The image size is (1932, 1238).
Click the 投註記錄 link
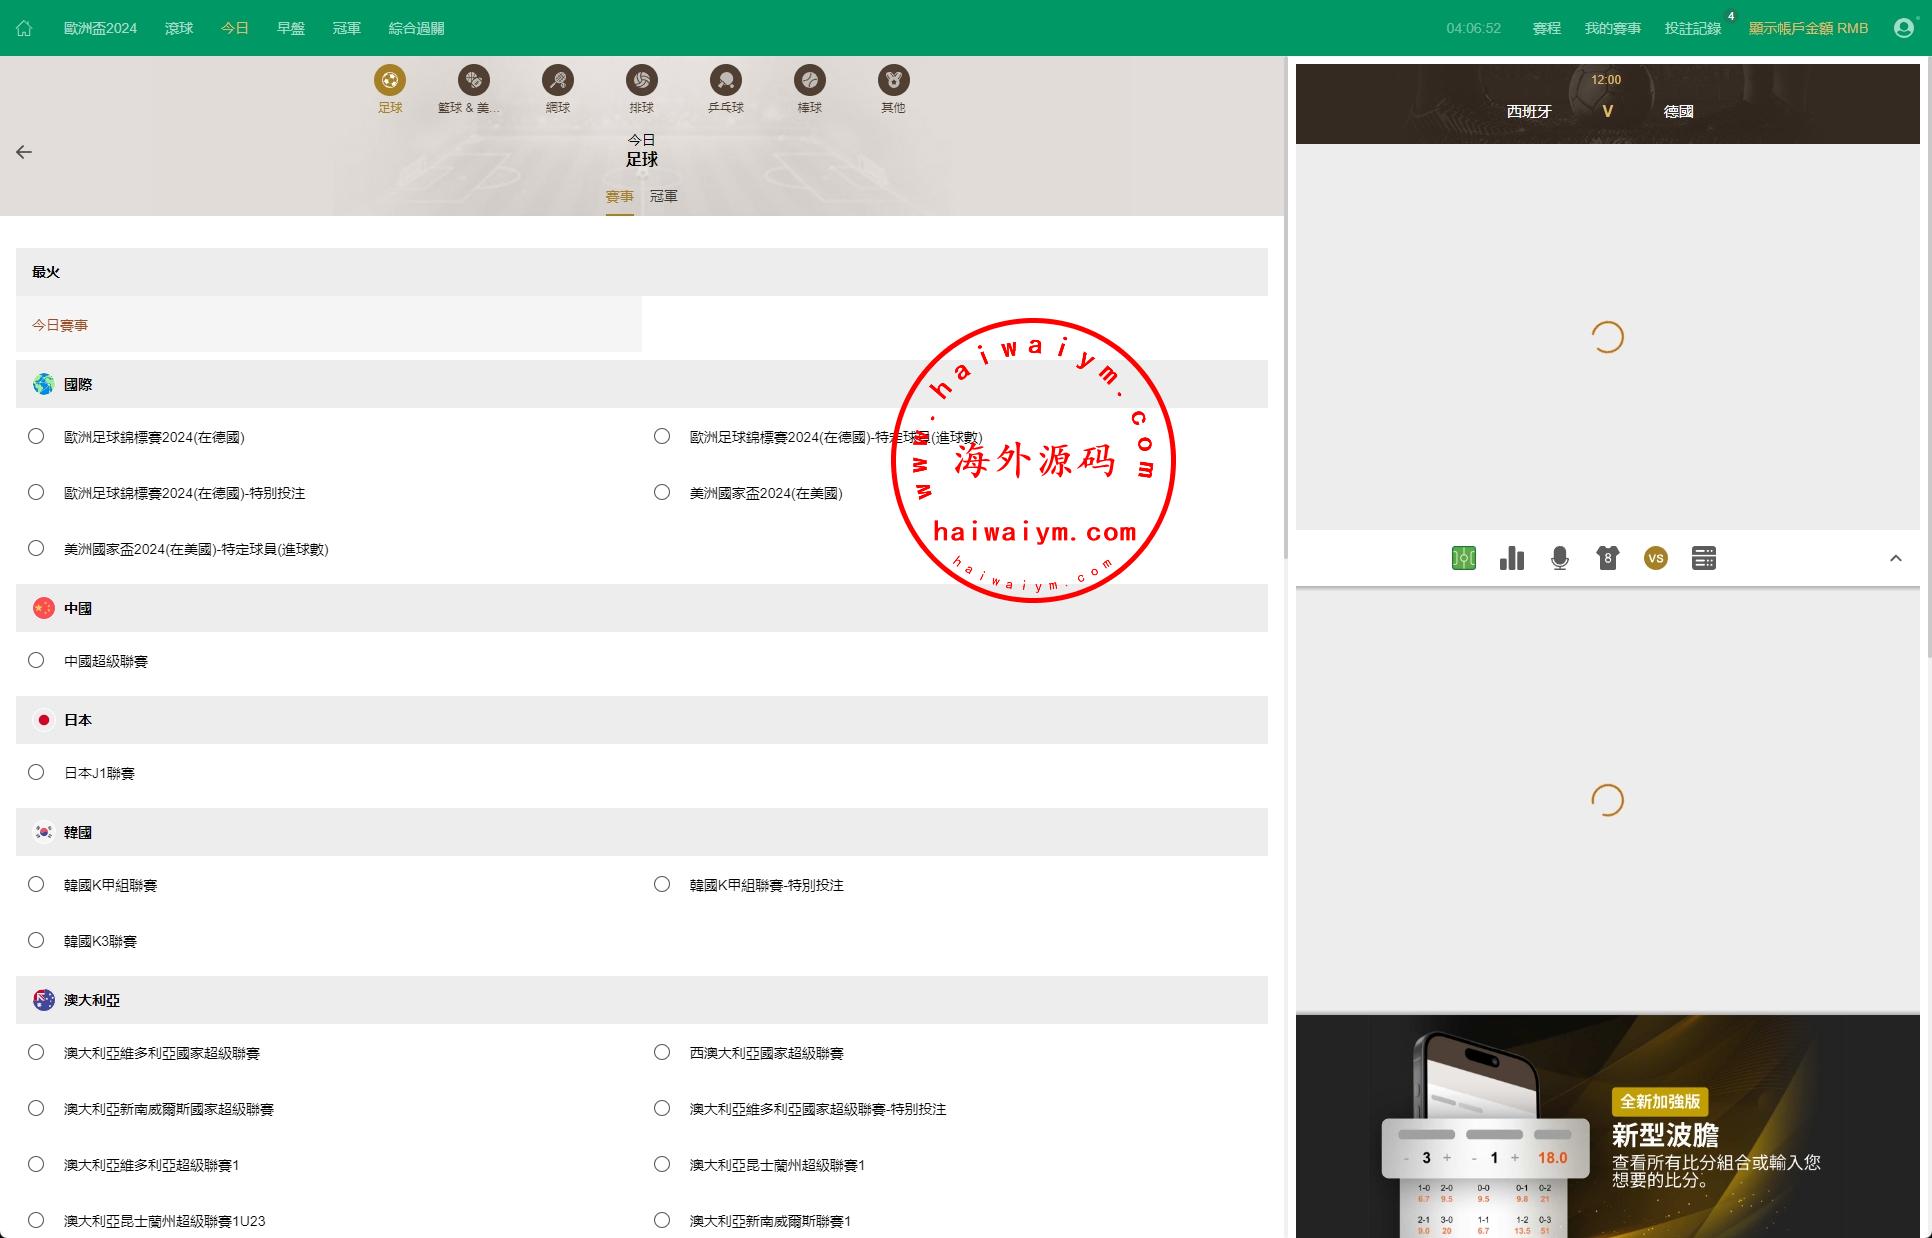(1692, 28)
